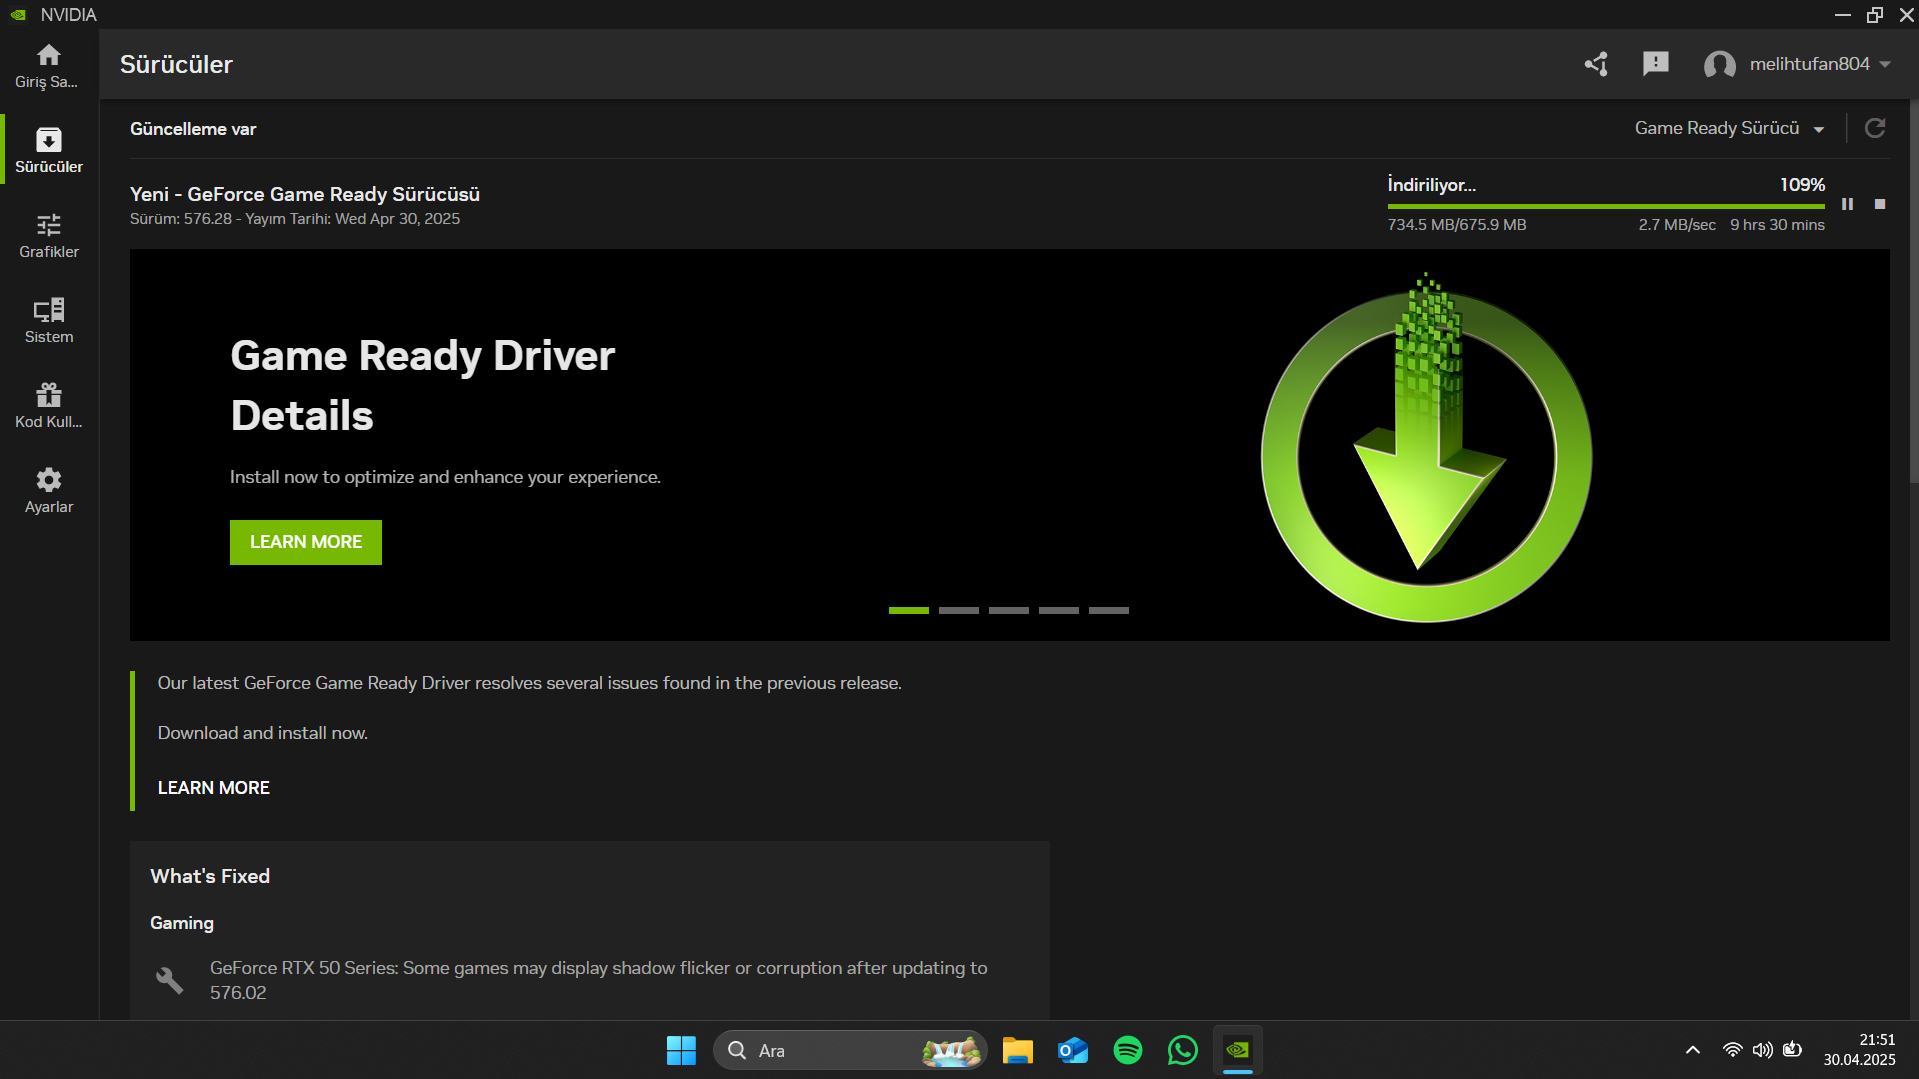Select the fifth banner slide indicator
The width and height of the screenshot is (1919, 1079).
[x=1109, y=610]
